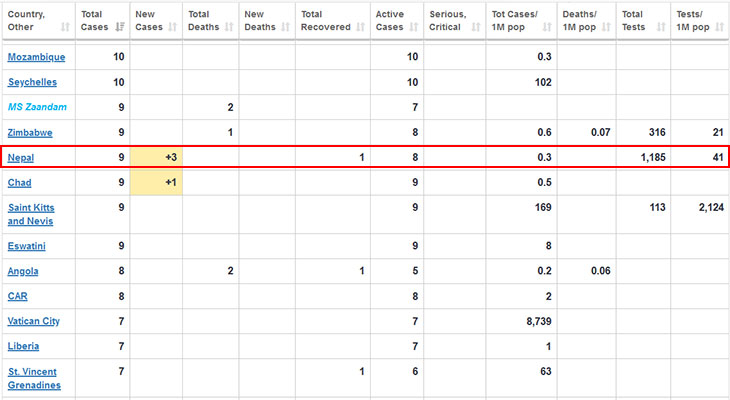Click sort icon in Tests/1M pop header
The width and height of the screenshot is (730, 400).
pos(720,28)
